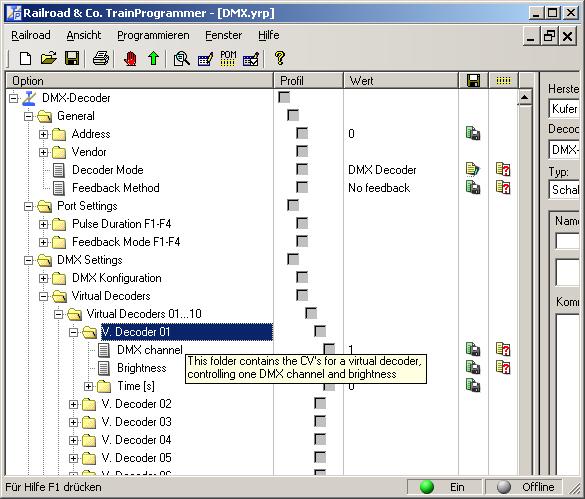
Task: Toggle Profil checkbox for Port Settings row
Action: [x=293, y=205]
